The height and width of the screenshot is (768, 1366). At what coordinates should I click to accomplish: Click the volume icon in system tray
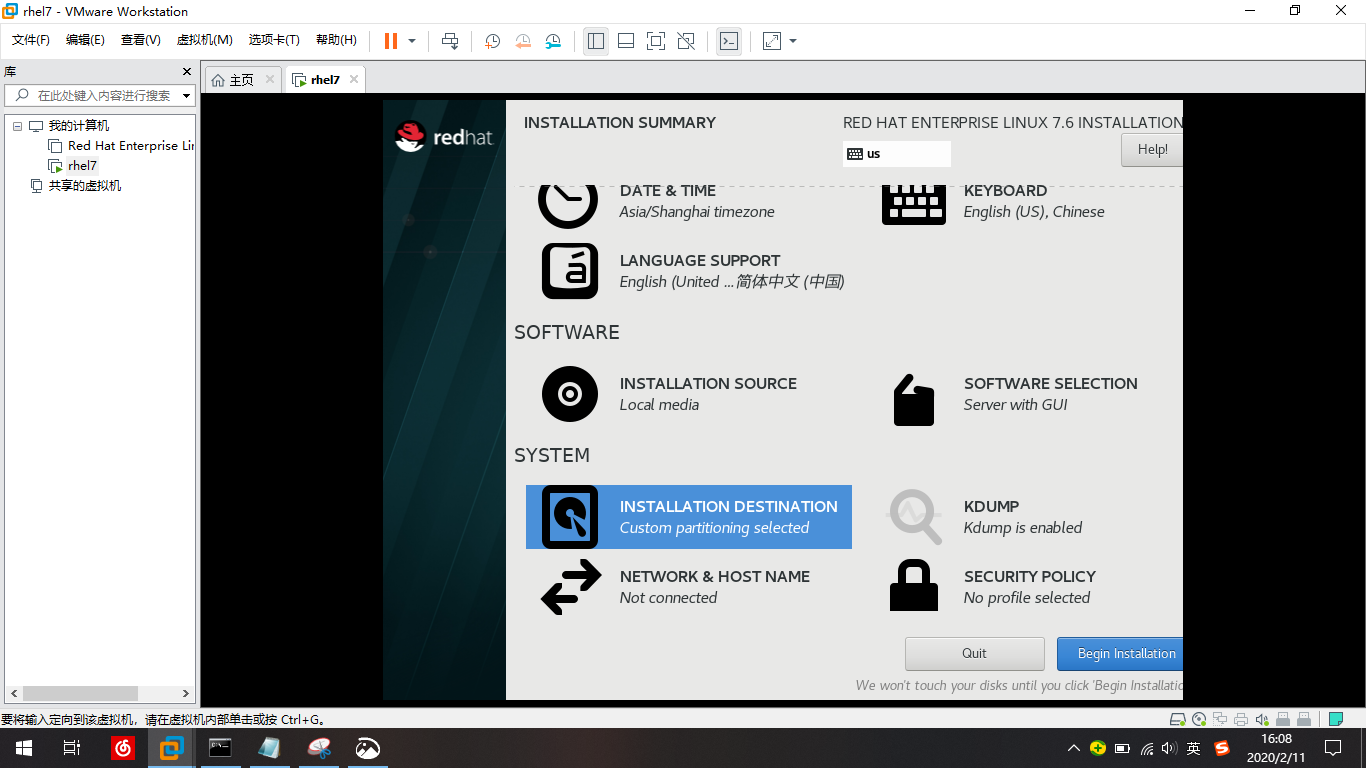pyautogui.click(x=1170, y=748)
